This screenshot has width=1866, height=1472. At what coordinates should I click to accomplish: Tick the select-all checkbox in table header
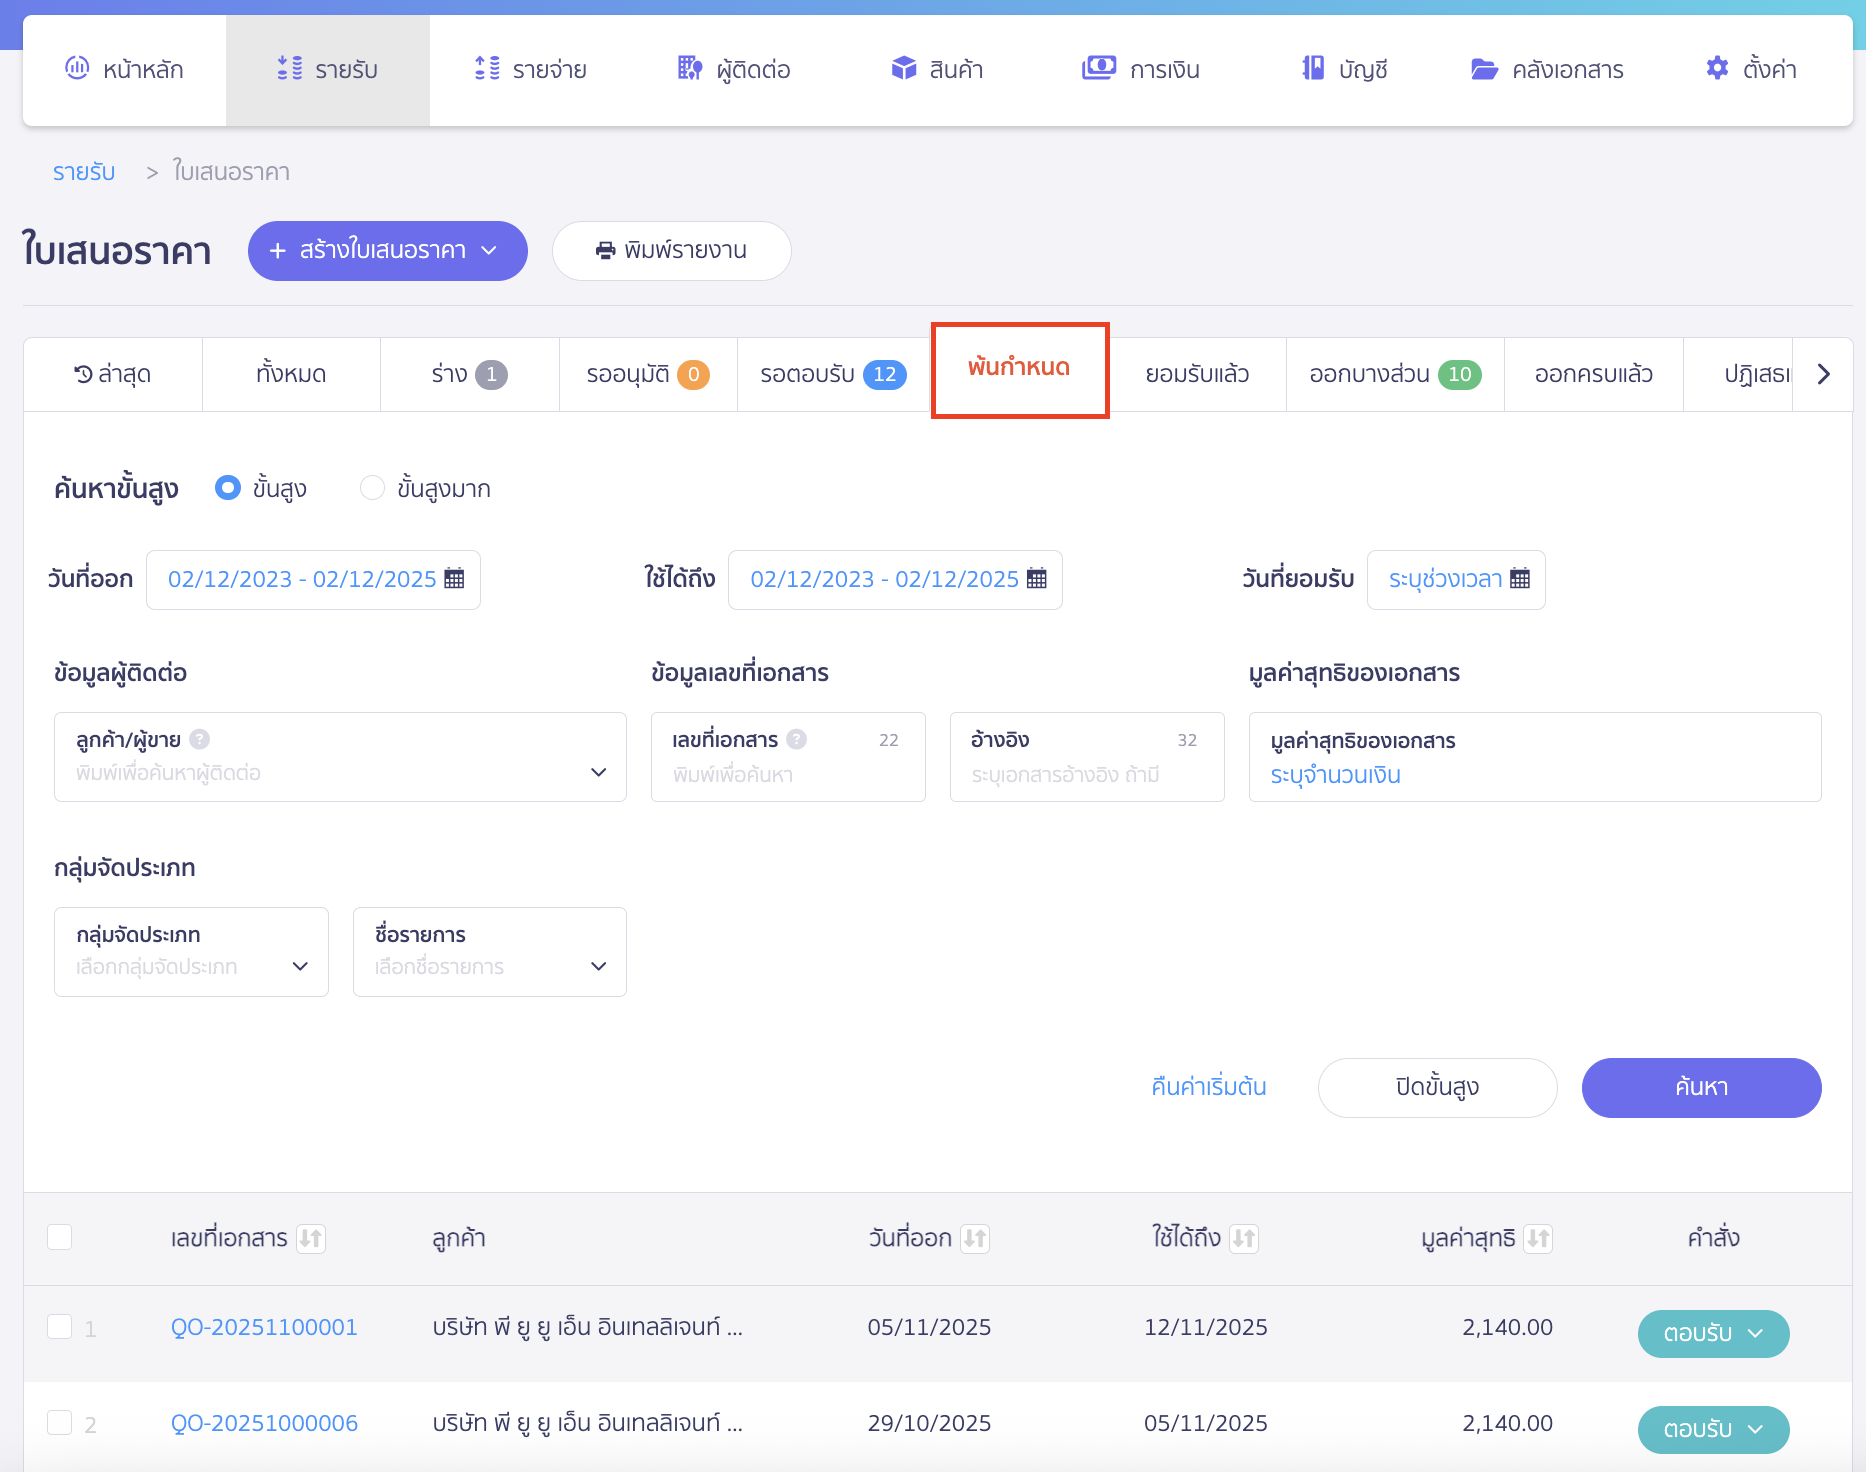(60, 1237)
